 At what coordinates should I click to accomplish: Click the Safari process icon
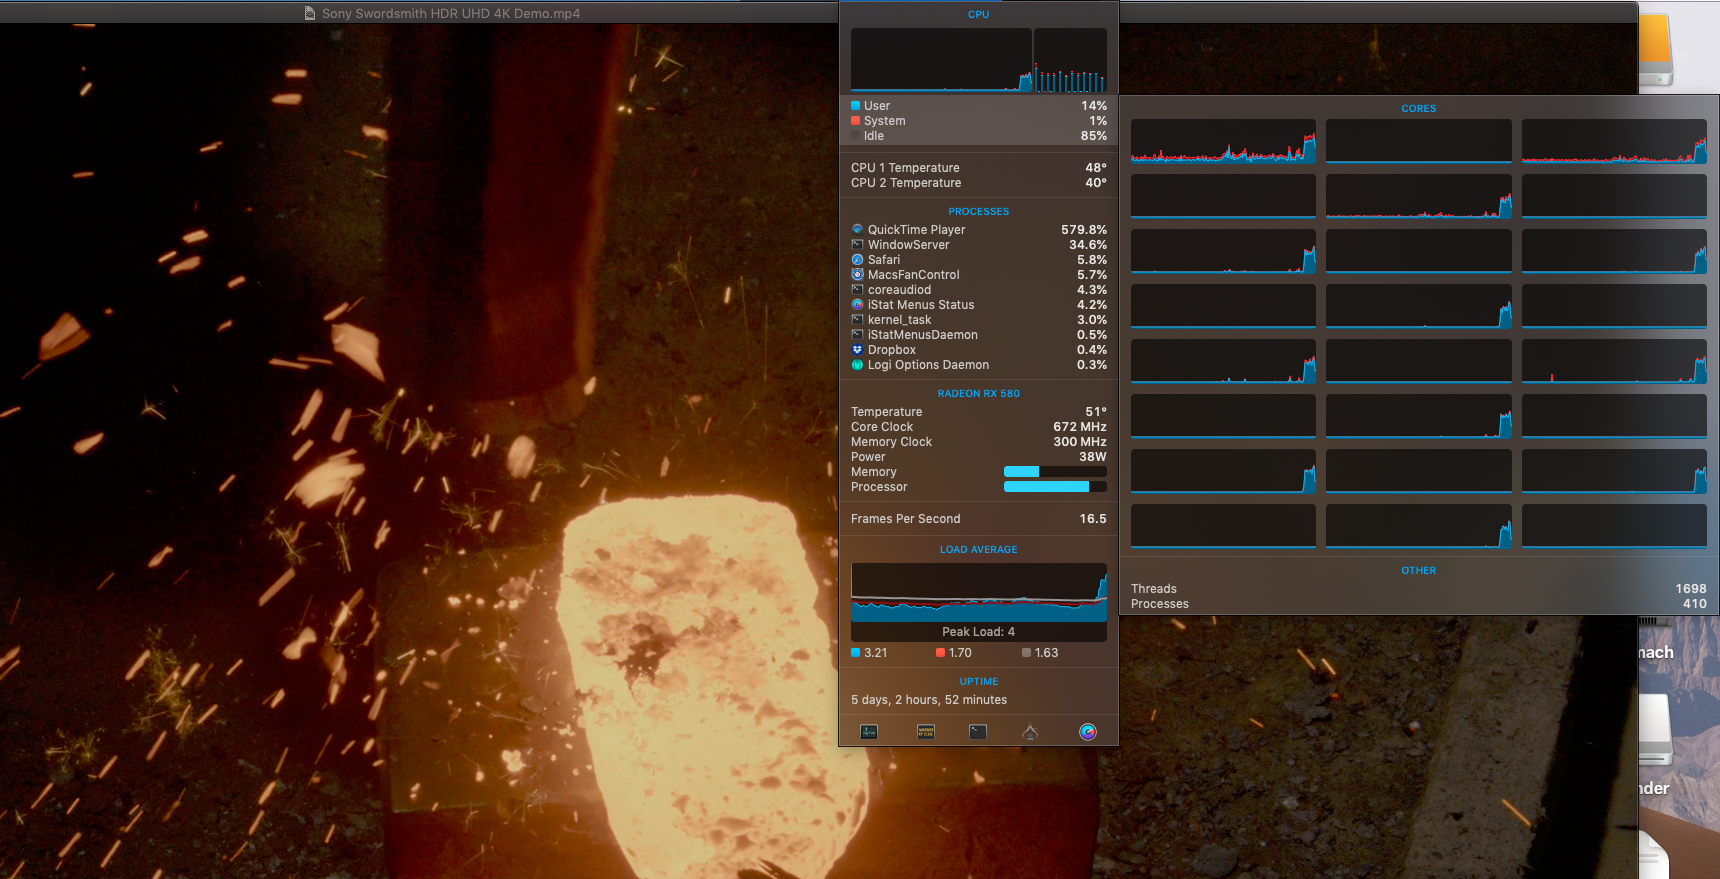(857, 260)
